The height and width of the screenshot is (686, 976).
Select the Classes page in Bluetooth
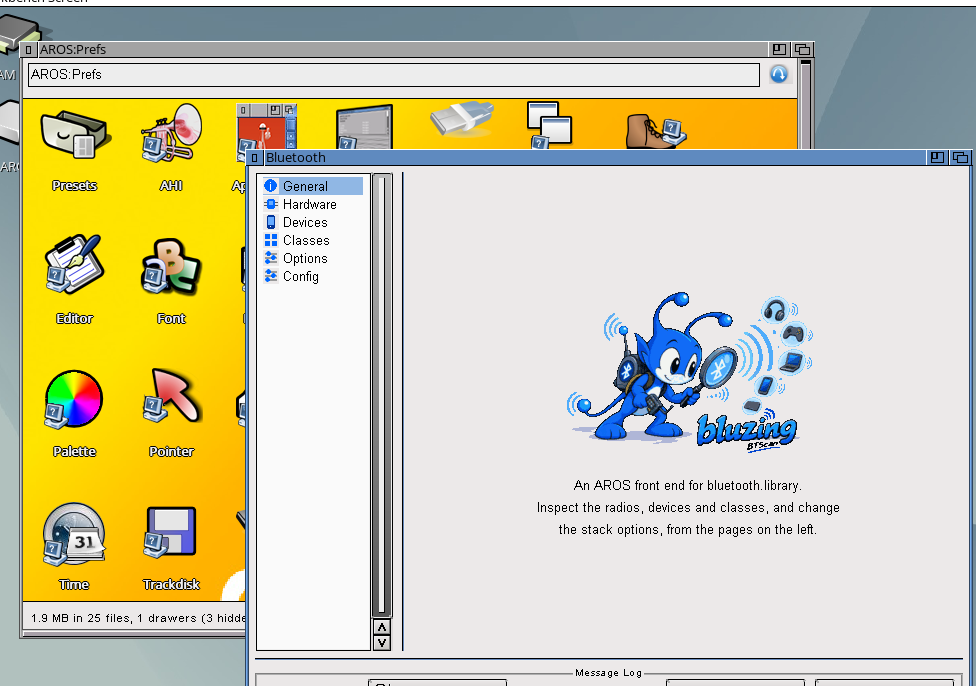312,240
